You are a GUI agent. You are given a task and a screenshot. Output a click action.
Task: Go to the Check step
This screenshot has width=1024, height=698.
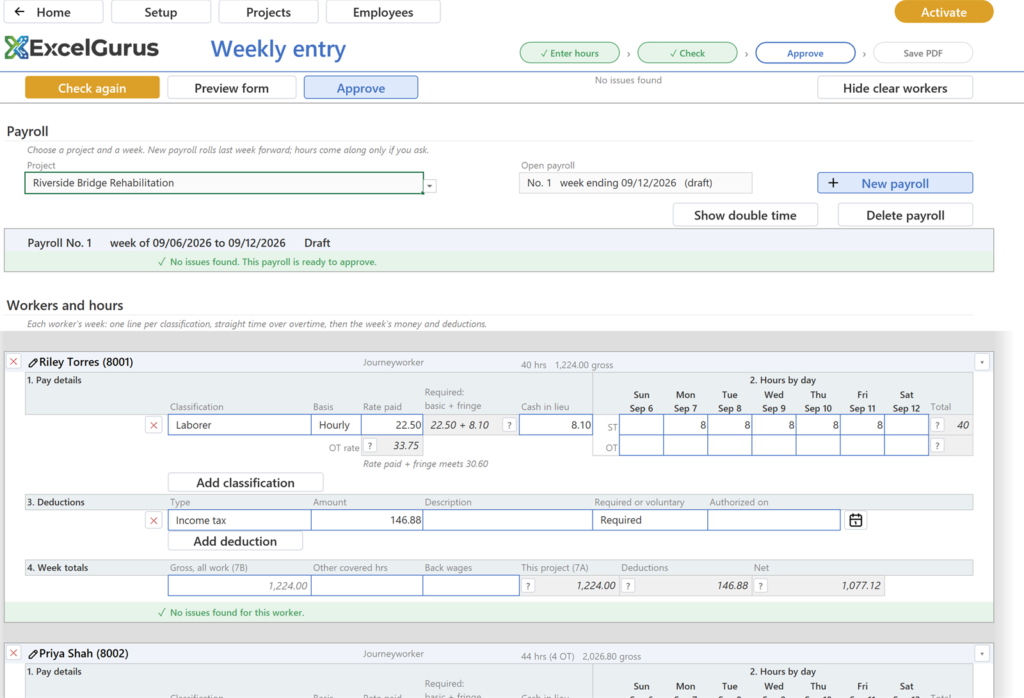point(687,53)
